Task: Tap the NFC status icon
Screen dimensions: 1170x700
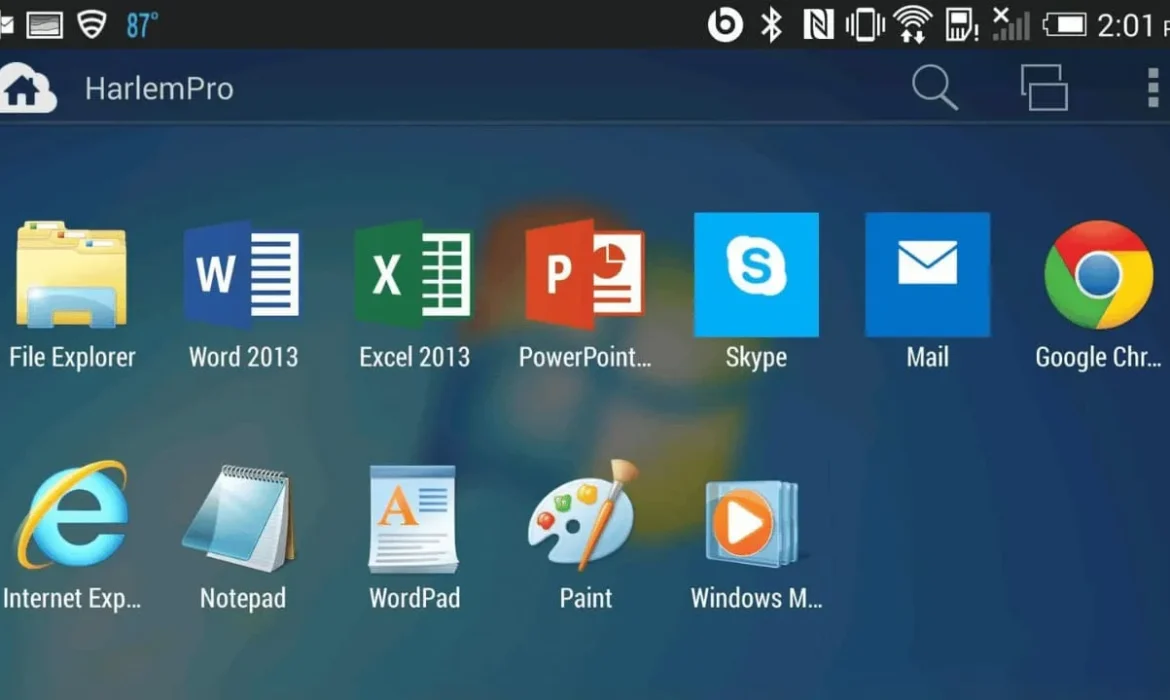Action: point(818,25)
